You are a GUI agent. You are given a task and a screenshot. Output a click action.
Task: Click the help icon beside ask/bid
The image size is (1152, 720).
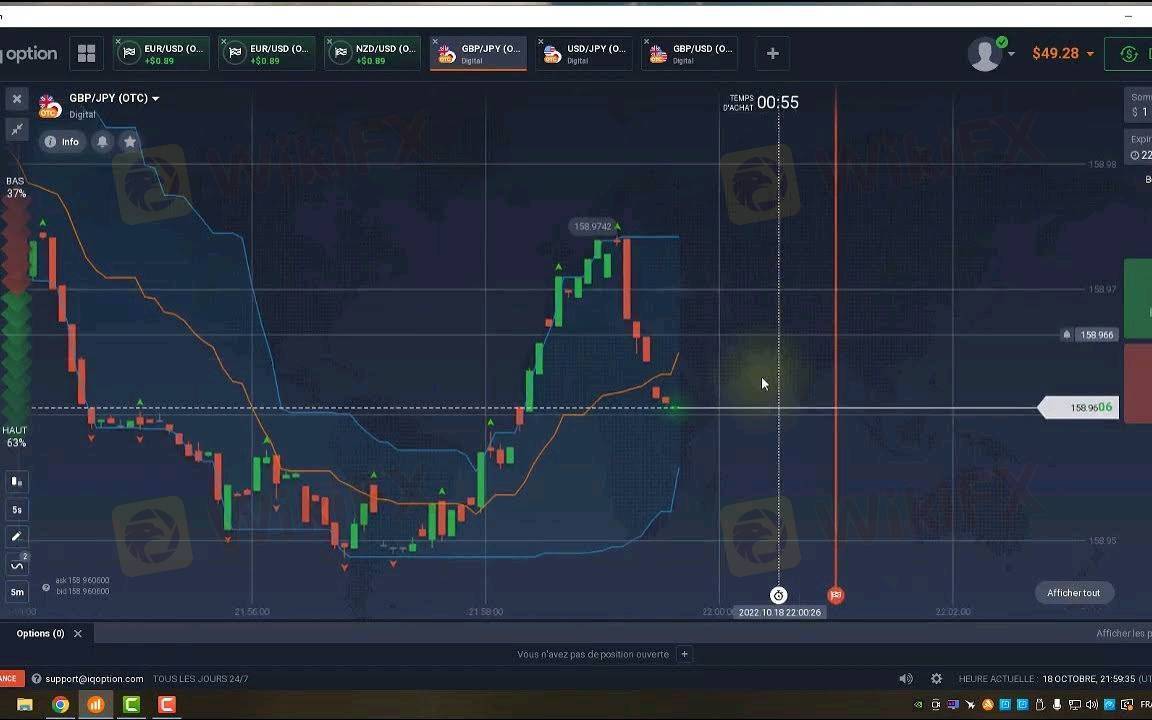(46, 587)
